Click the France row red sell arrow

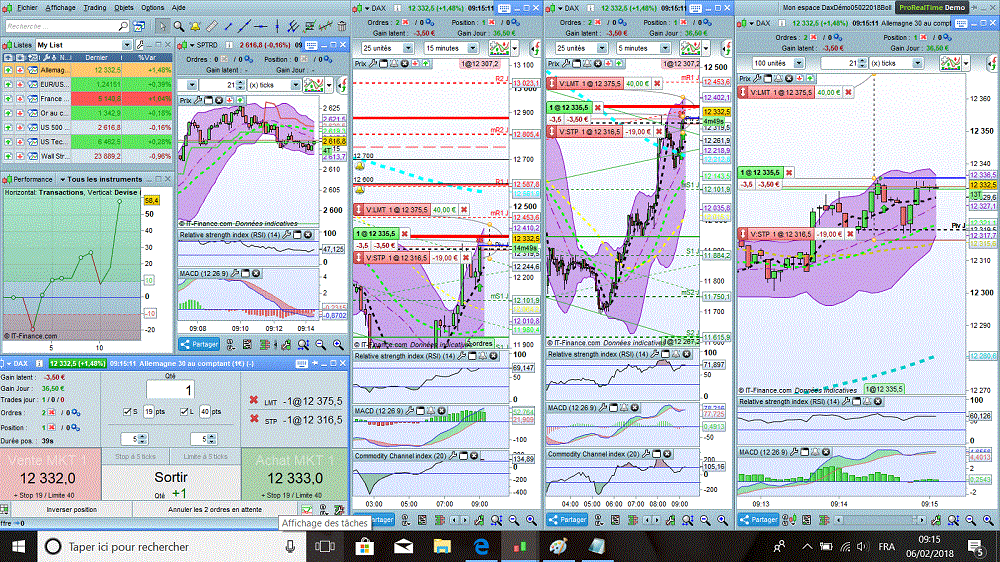click(x=20, y=99)
